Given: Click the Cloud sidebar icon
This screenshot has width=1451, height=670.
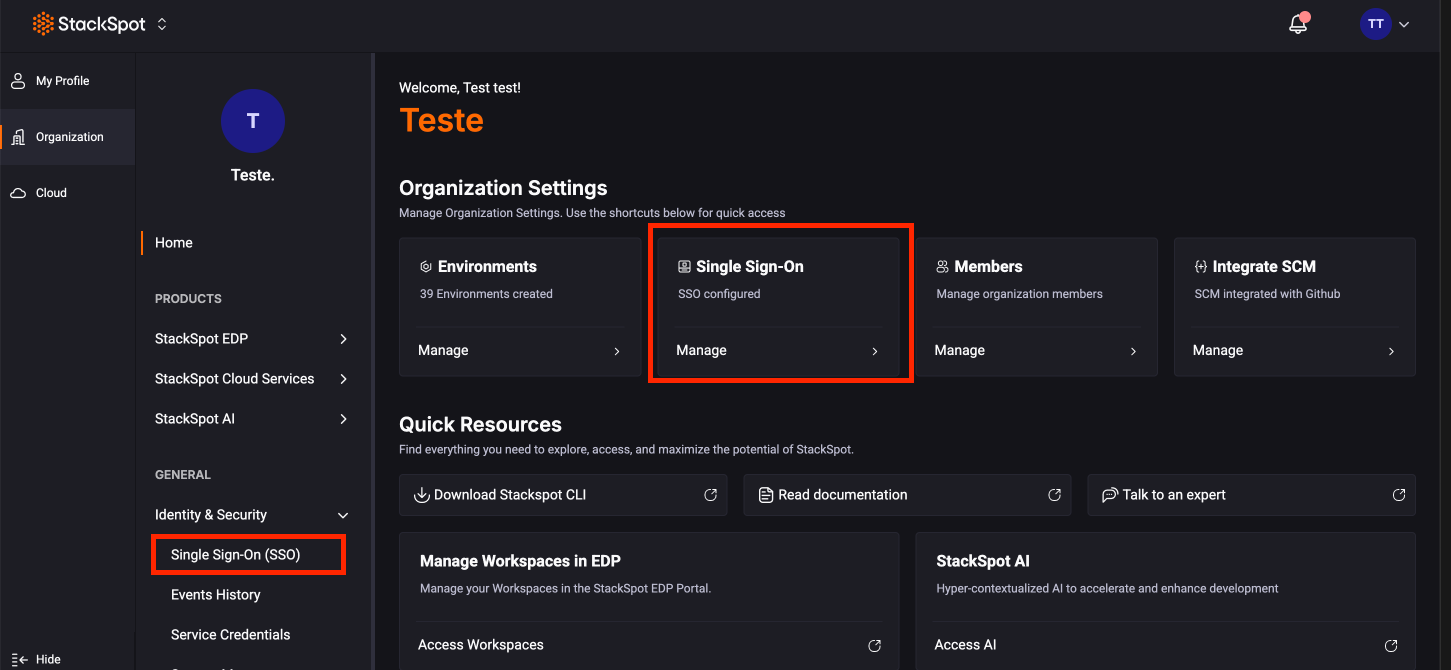Looking at the screenshot, I should 19,192.
